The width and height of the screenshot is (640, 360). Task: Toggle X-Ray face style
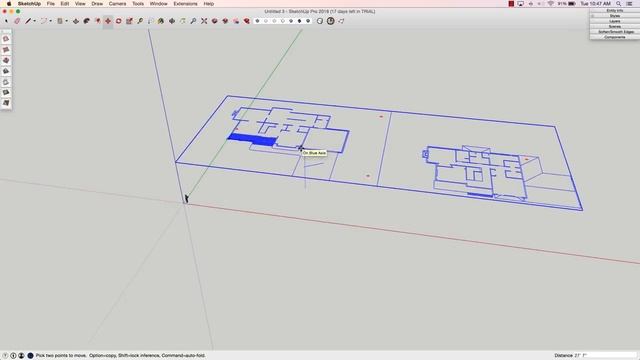(x=257, y=21)
